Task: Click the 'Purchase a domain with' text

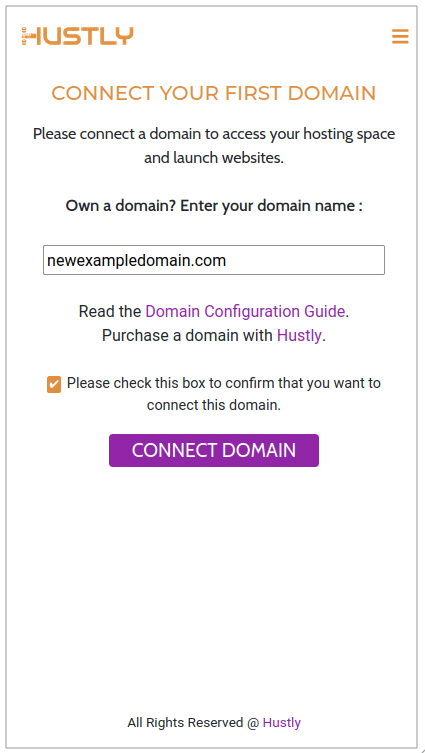Action: [187, 335]
